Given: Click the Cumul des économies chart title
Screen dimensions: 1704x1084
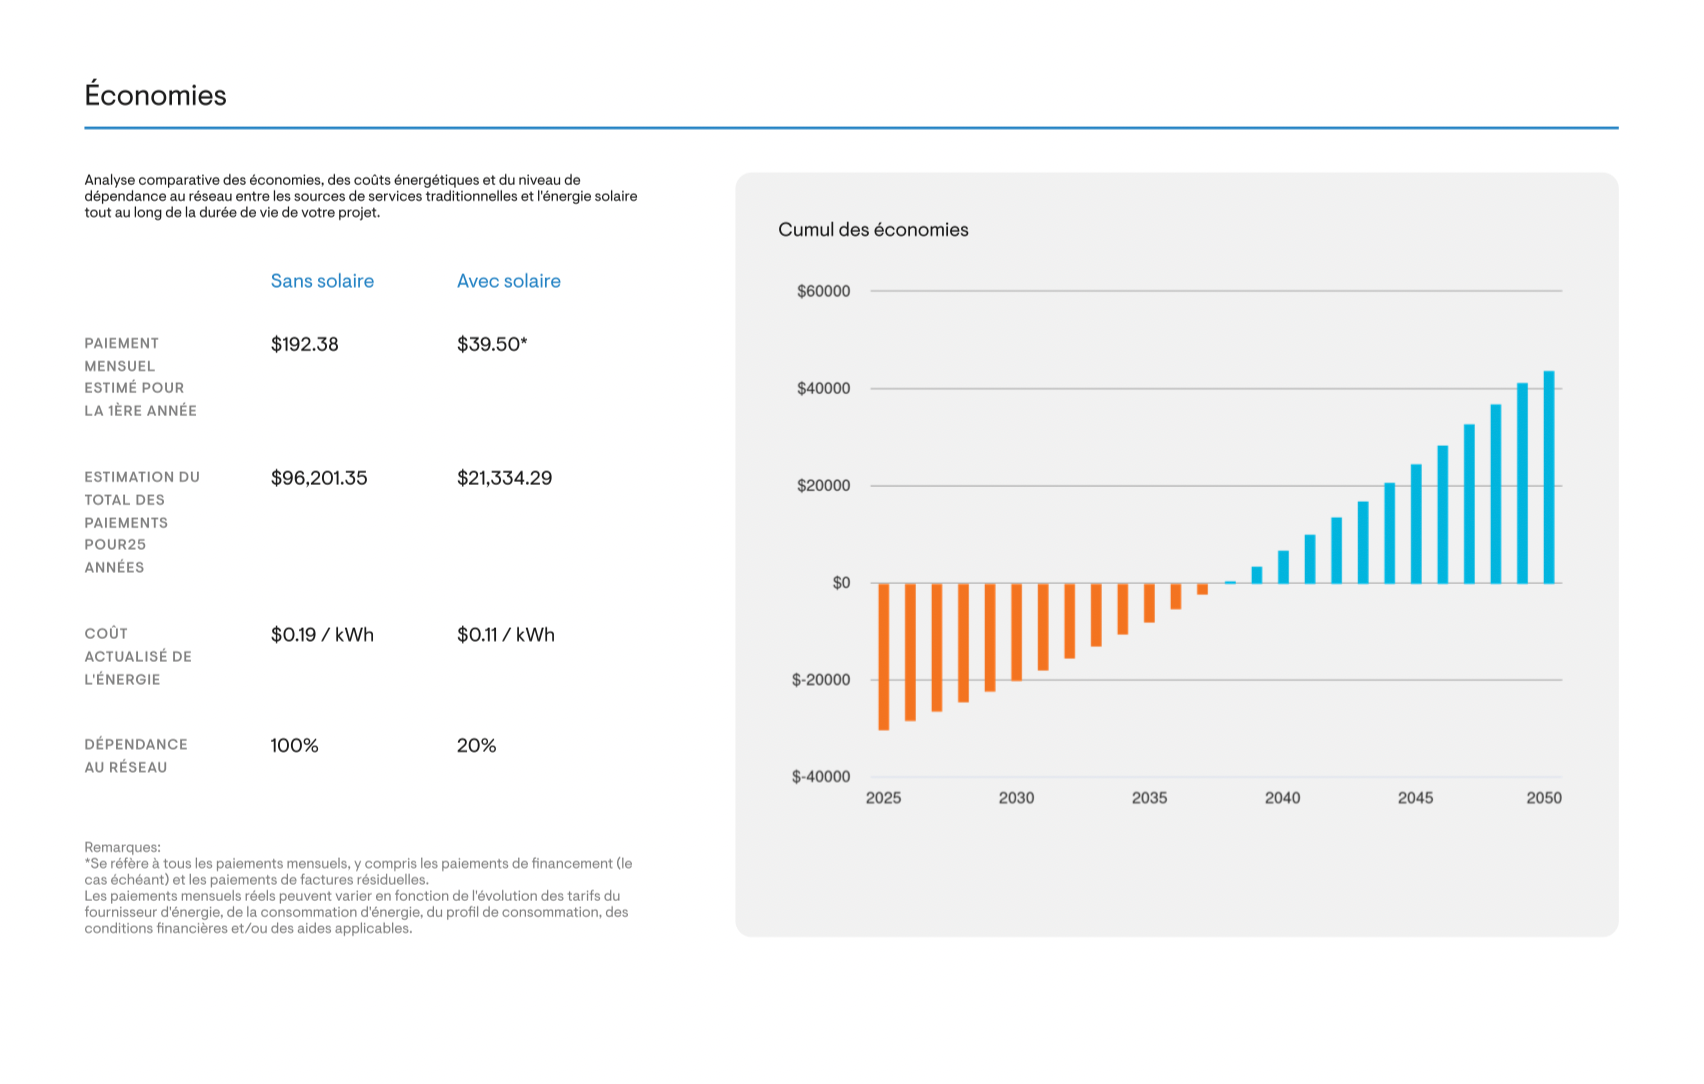Looking at the screenshot, I should 872,229.
